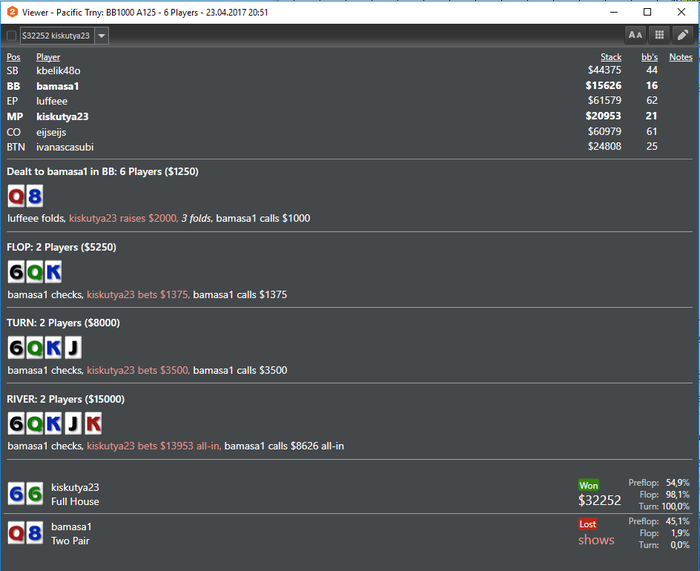Select player luffeee in EP row
The height and width of the screenshot is (571, 700).
(x=52, y=101)
